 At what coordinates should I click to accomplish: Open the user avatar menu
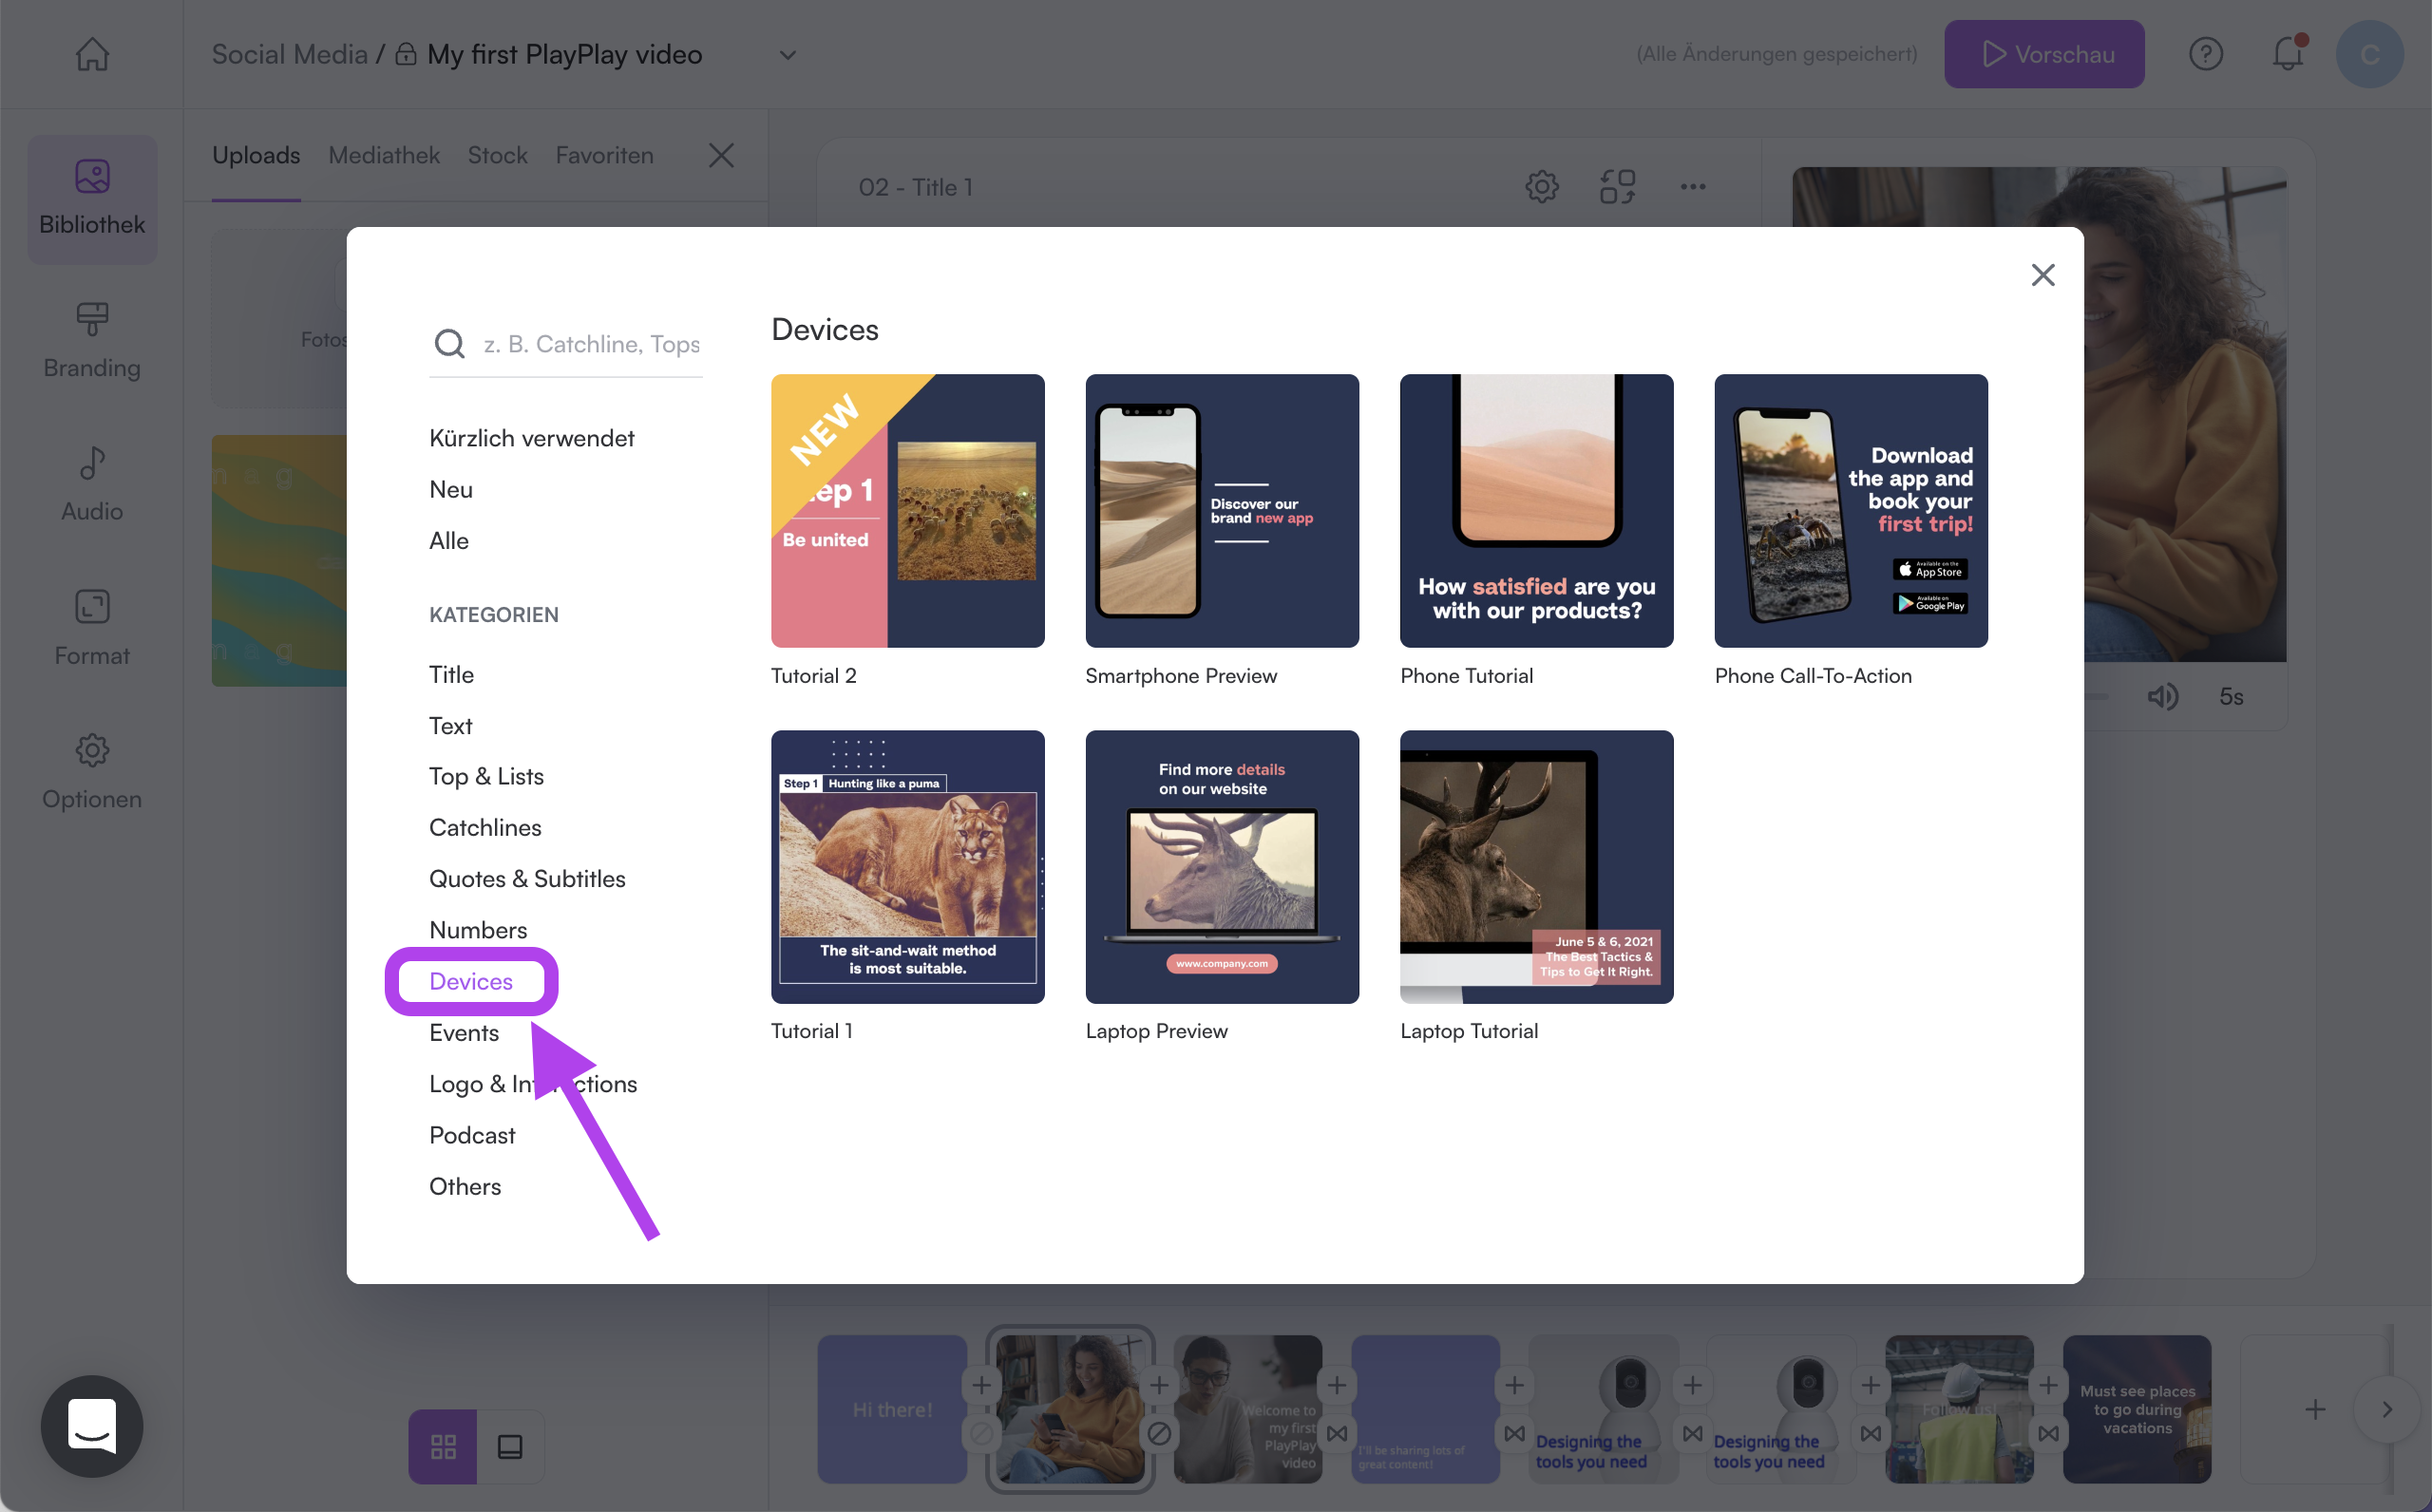2369,54
